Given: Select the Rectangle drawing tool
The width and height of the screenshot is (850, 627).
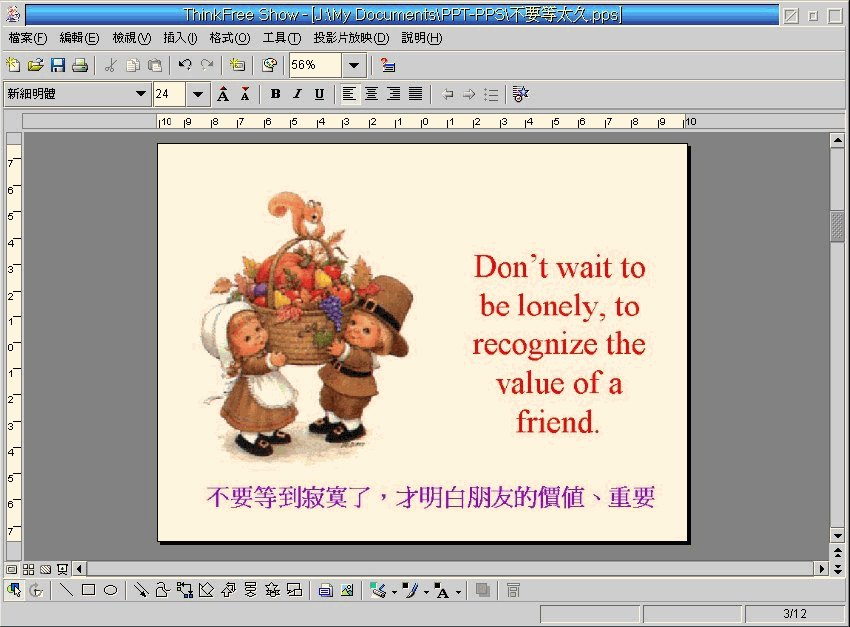Looking at the screenshot, I should point(88,590).
